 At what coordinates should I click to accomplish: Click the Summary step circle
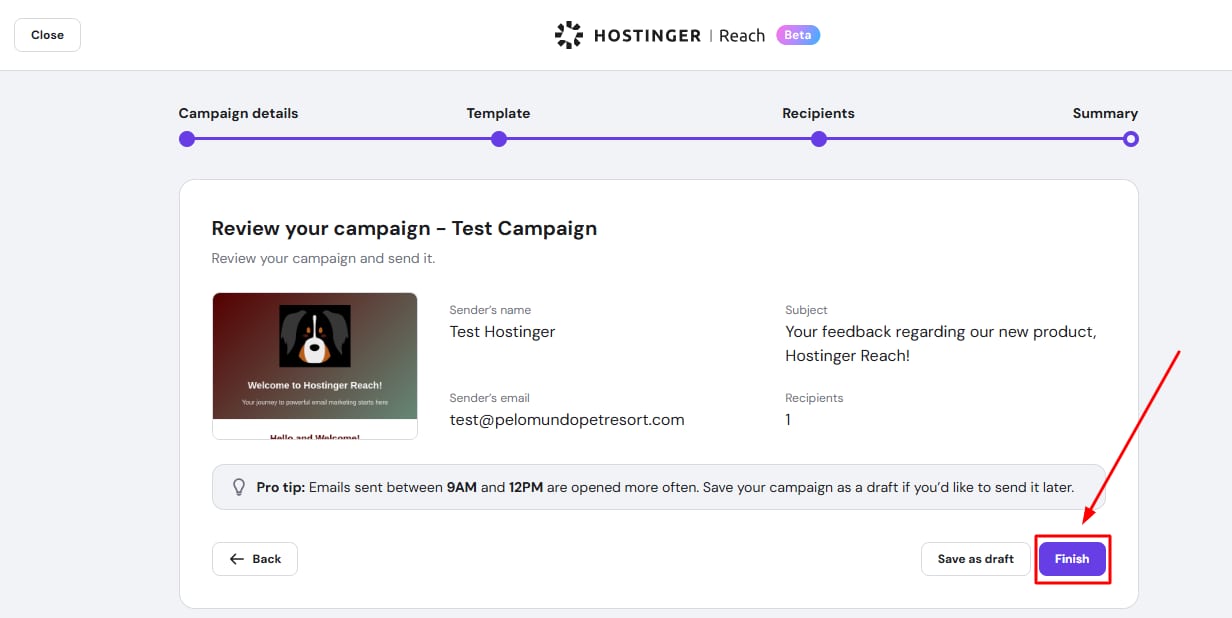coord(1131,139)
